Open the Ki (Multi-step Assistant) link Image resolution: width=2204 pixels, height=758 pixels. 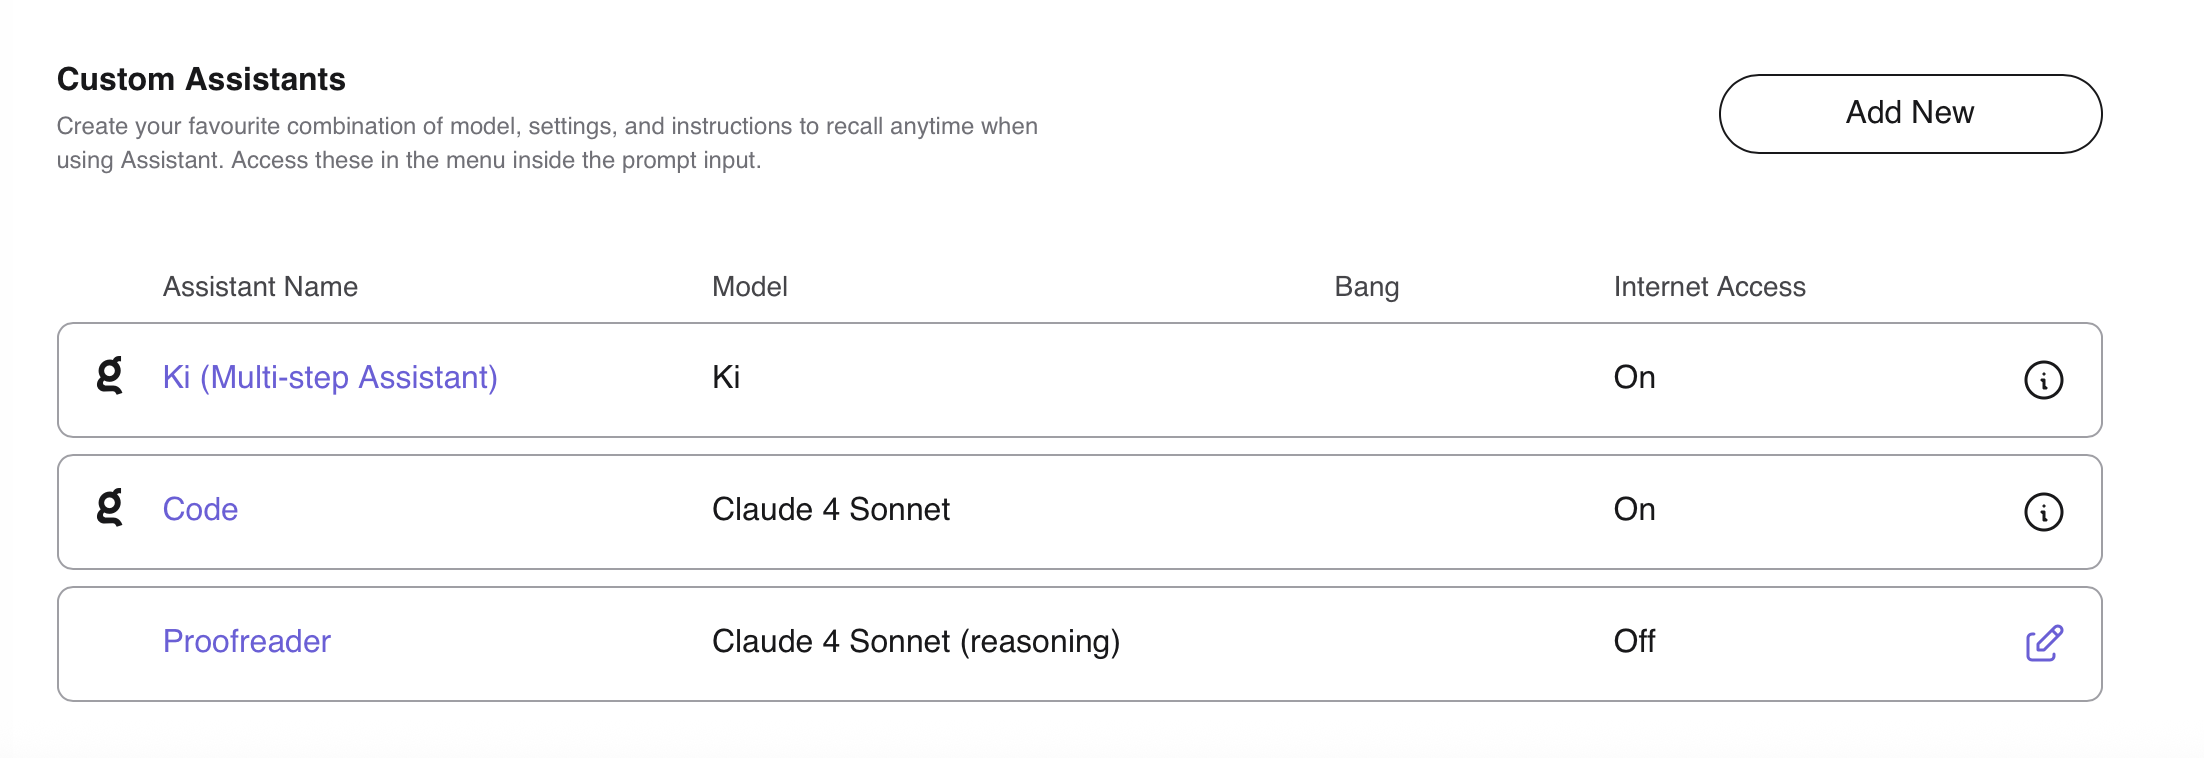(330, 377)
